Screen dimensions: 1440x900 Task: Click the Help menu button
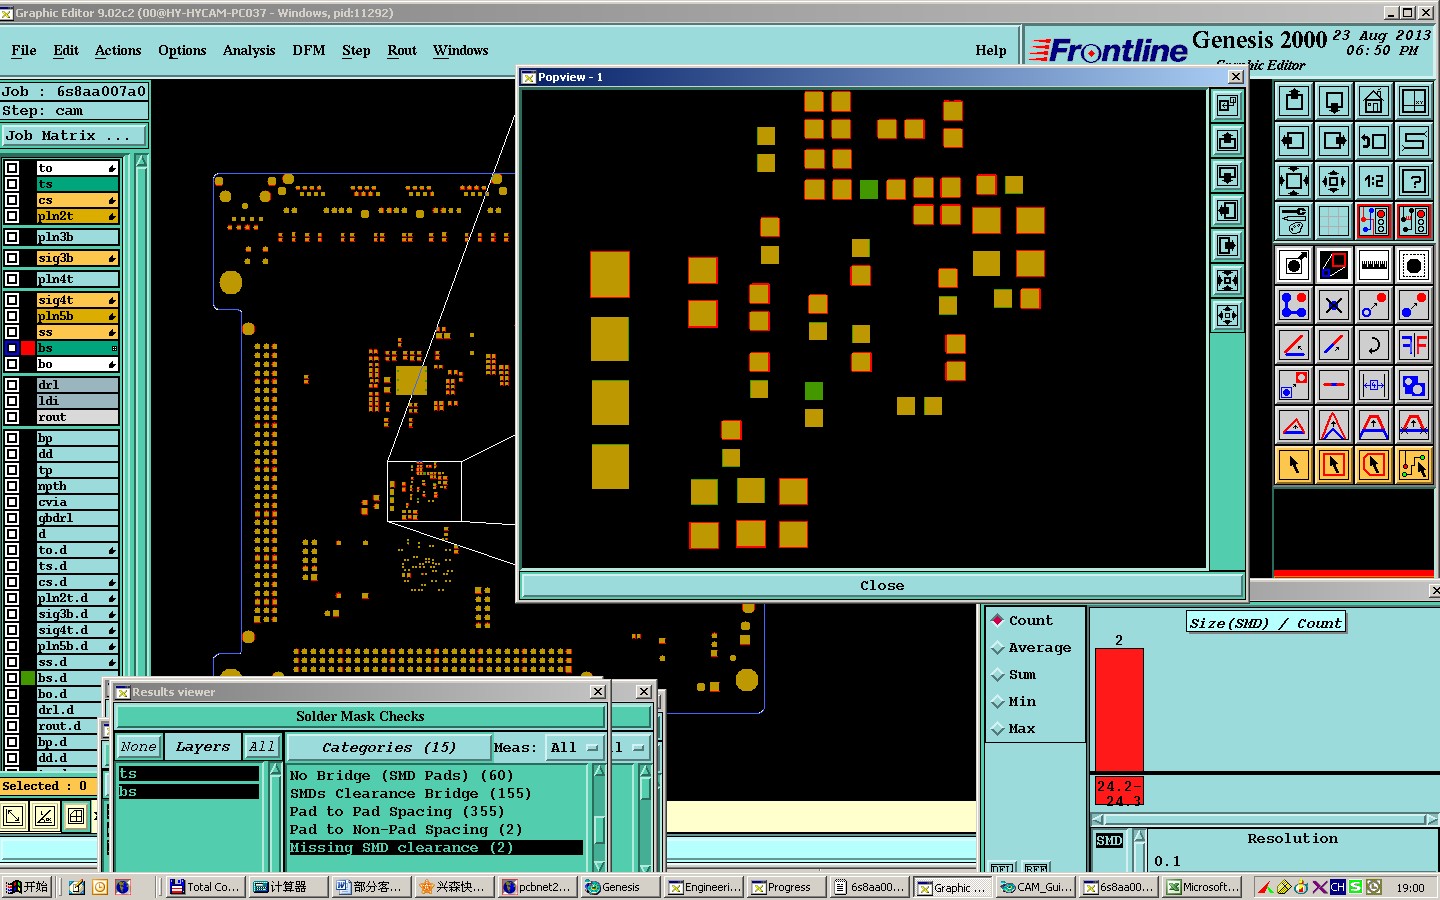991,51
